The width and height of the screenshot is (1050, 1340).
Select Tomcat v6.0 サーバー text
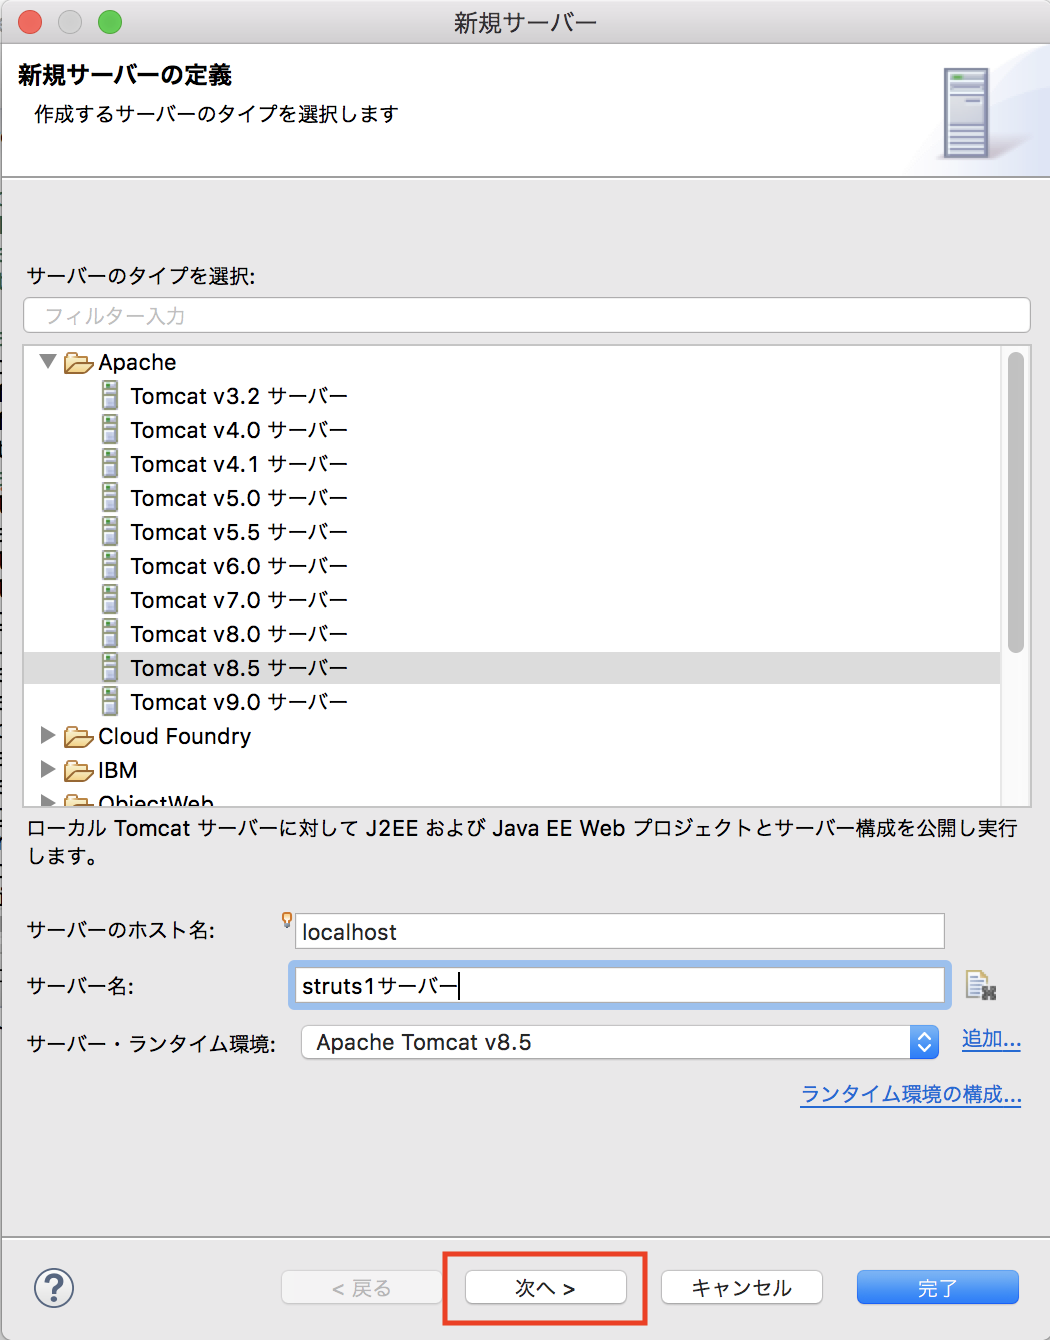click(x=239, y=566)
